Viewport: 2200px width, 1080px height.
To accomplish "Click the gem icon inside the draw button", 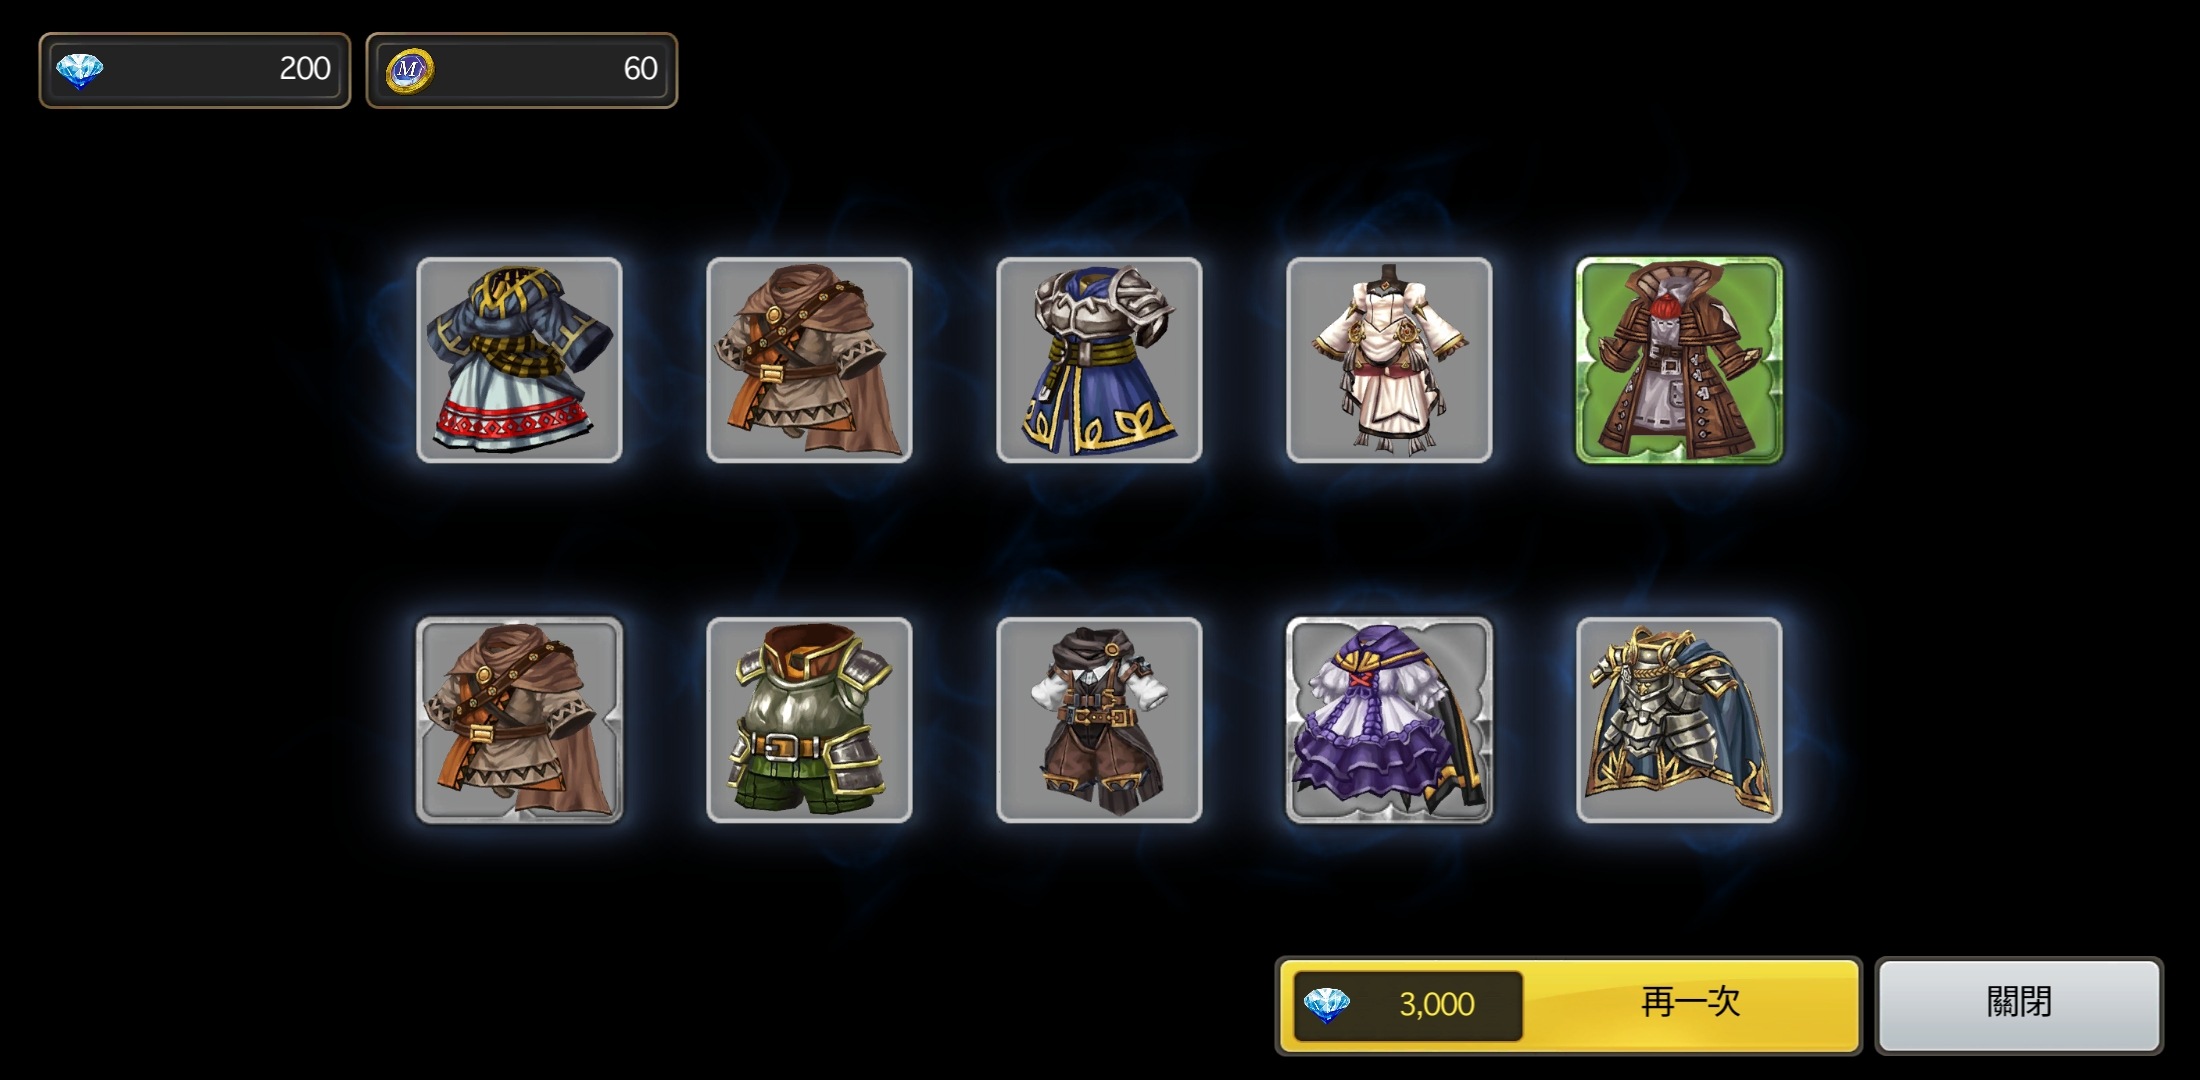I will 1327,1005.
